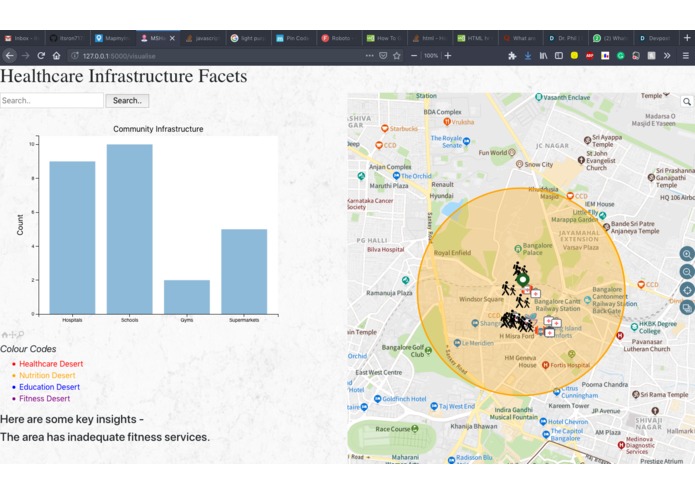Click the map locate-me crosshair control
The image size is (695, 494).
tap(687, 290)
